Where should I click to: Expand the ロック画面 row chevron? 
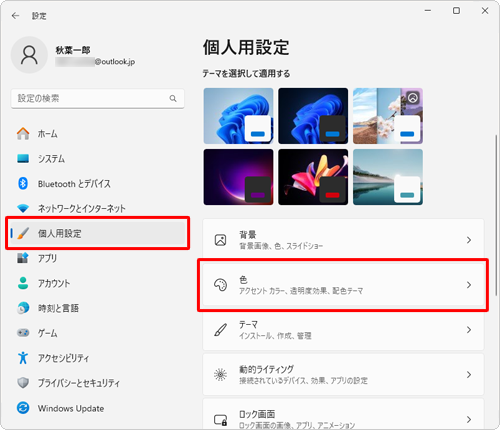coord(469,419)
